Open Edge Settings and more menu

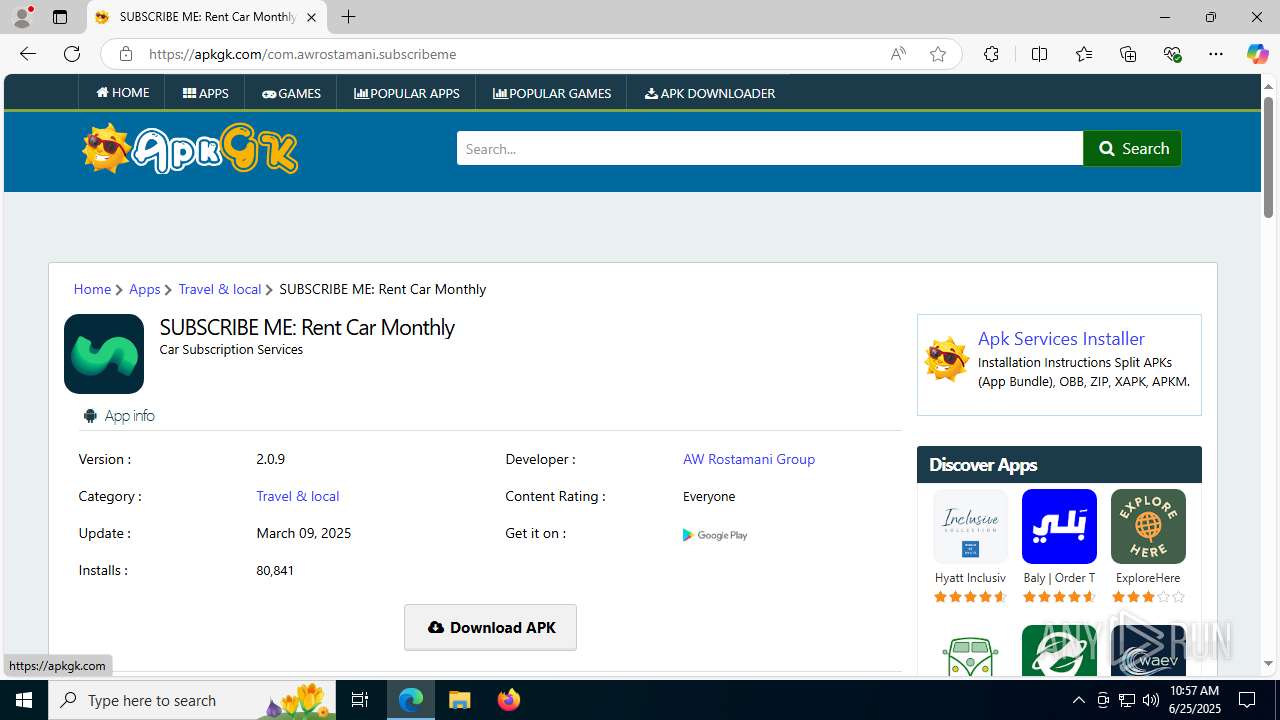point(1216,54)
